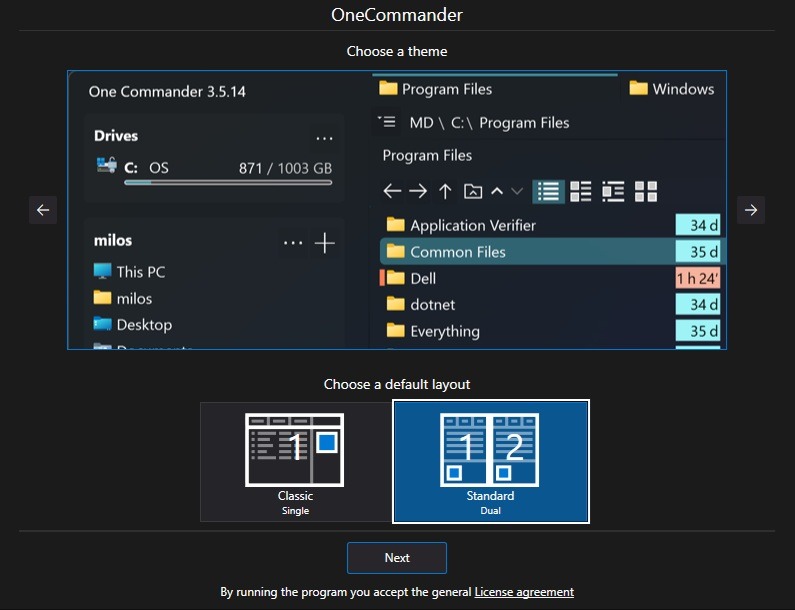Click the 34 d tag beside dotnet
Screen dimensions: 795x610
(698, 304)
